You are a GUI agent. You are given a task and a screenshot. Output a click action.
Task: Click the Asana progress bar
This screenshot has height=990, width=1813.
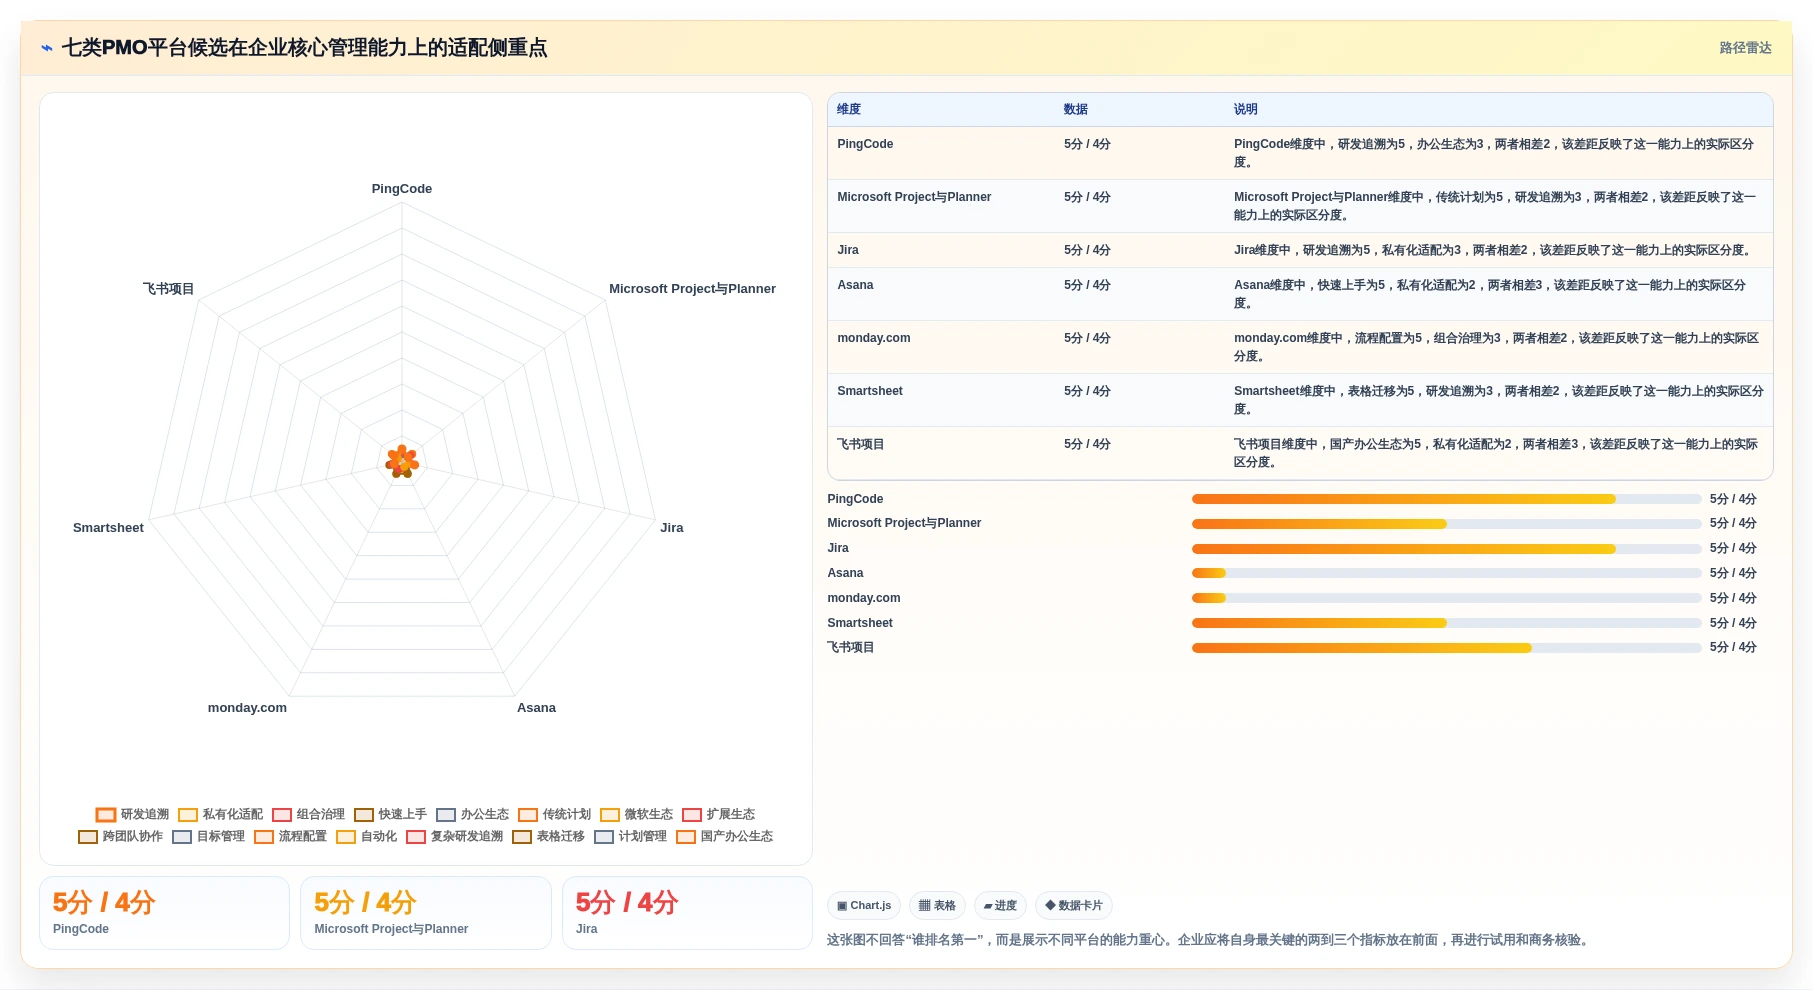pos(1446,573)
